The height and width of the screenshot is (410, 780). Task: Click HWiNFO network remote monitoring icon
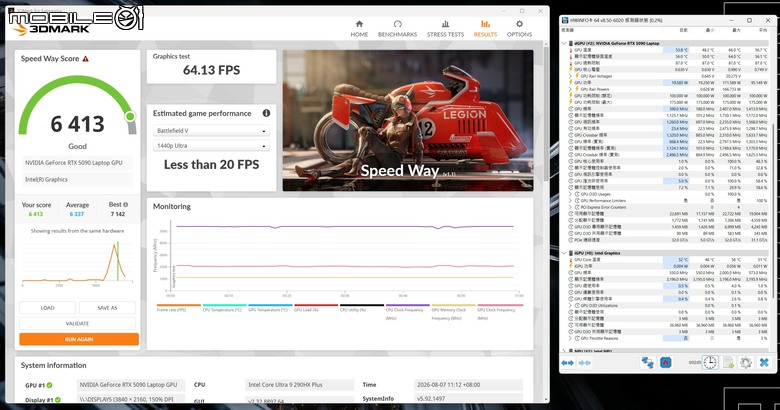(x=647, y=362)
